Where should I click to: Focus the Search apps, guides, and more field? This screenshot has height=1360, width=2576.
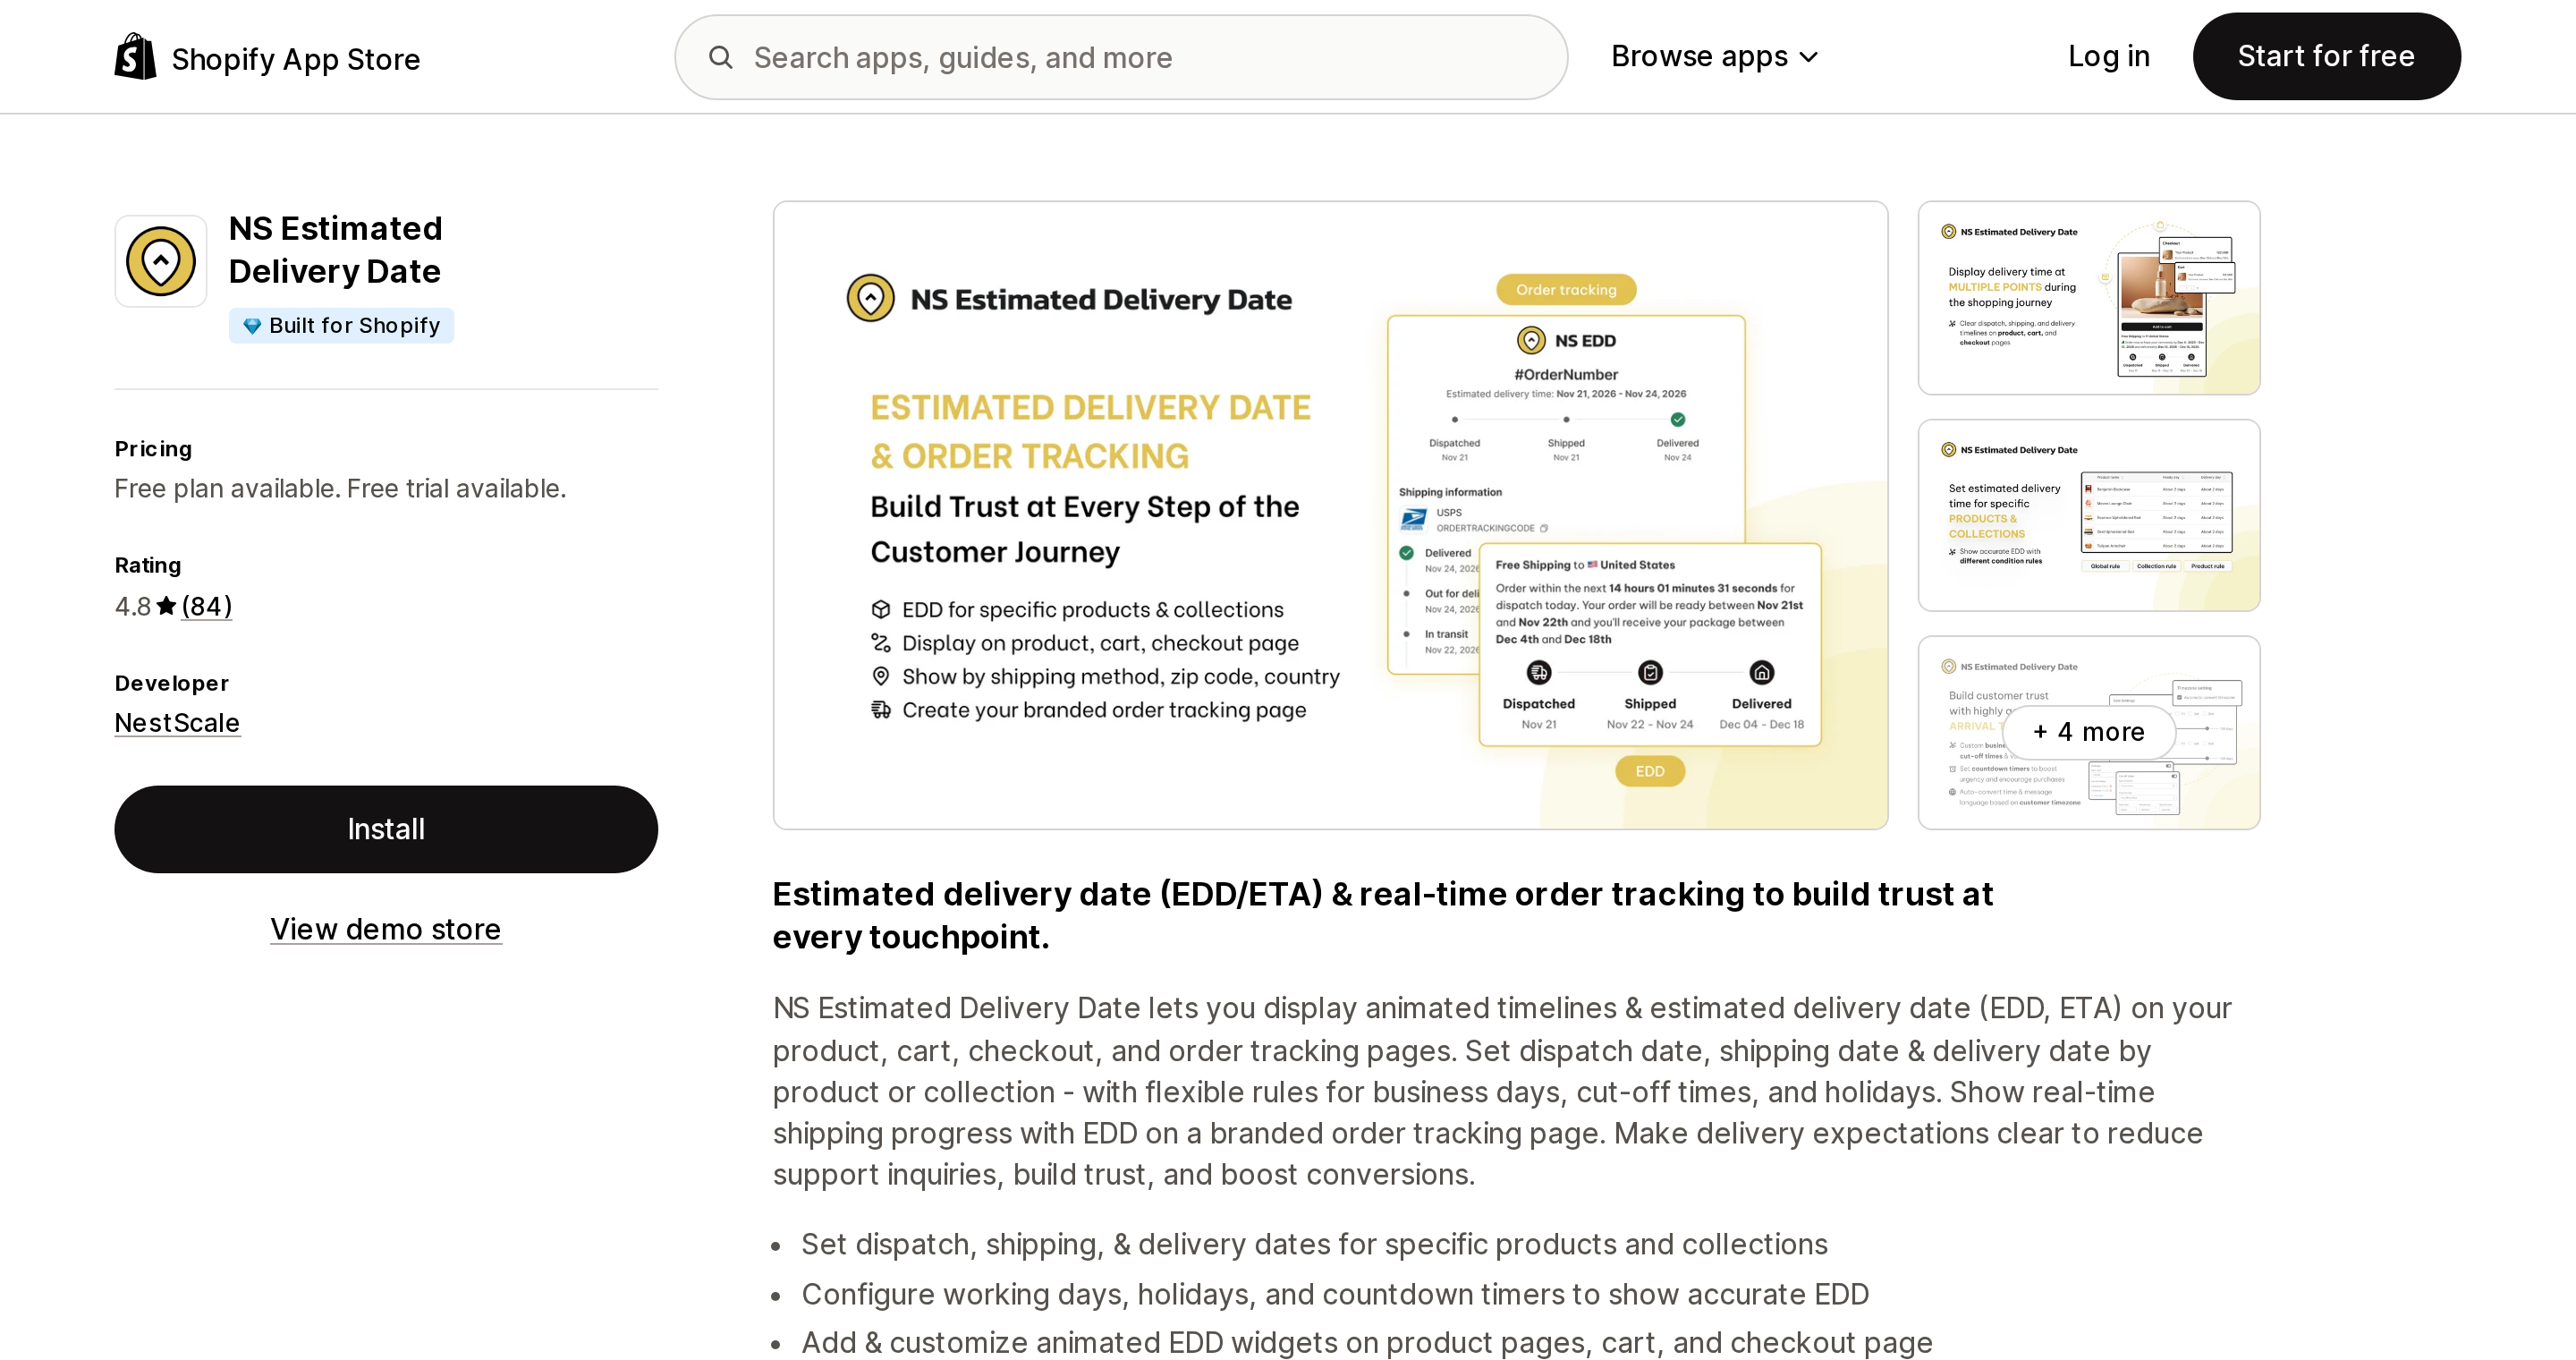coord(1121,57)
